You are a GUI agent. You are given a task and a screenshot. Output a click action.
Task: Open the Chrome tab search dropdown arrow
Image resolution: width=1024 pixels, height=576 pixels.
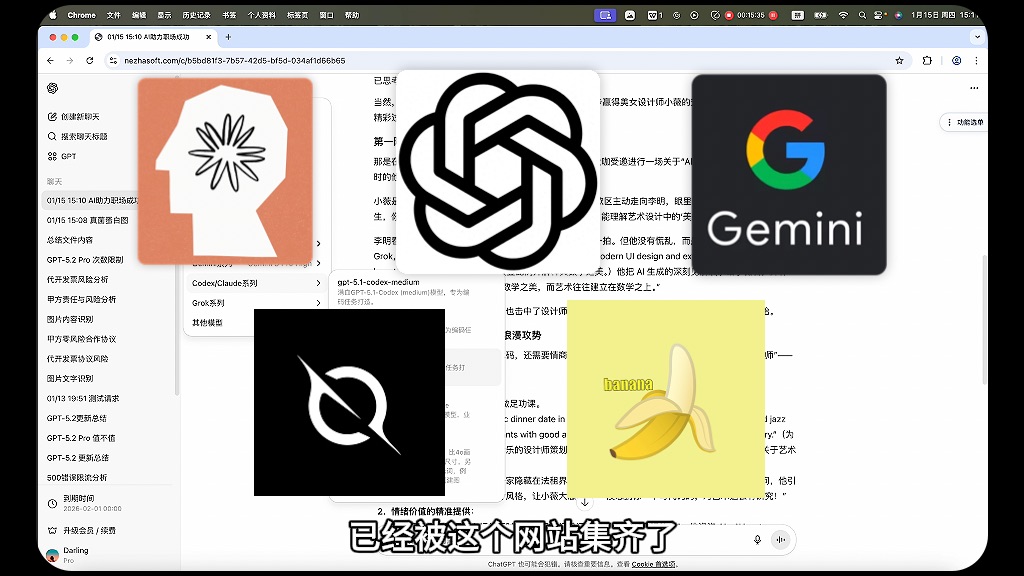[x=977, y=37]
